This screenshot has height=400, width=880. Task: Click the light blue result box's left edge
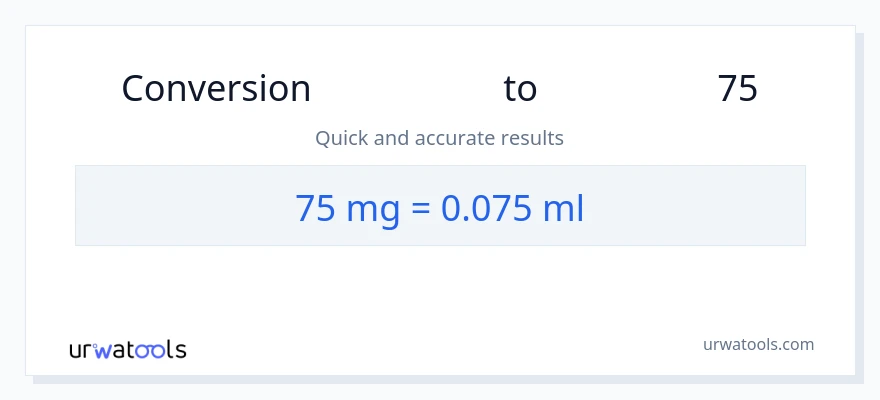(x=77, y=205)
